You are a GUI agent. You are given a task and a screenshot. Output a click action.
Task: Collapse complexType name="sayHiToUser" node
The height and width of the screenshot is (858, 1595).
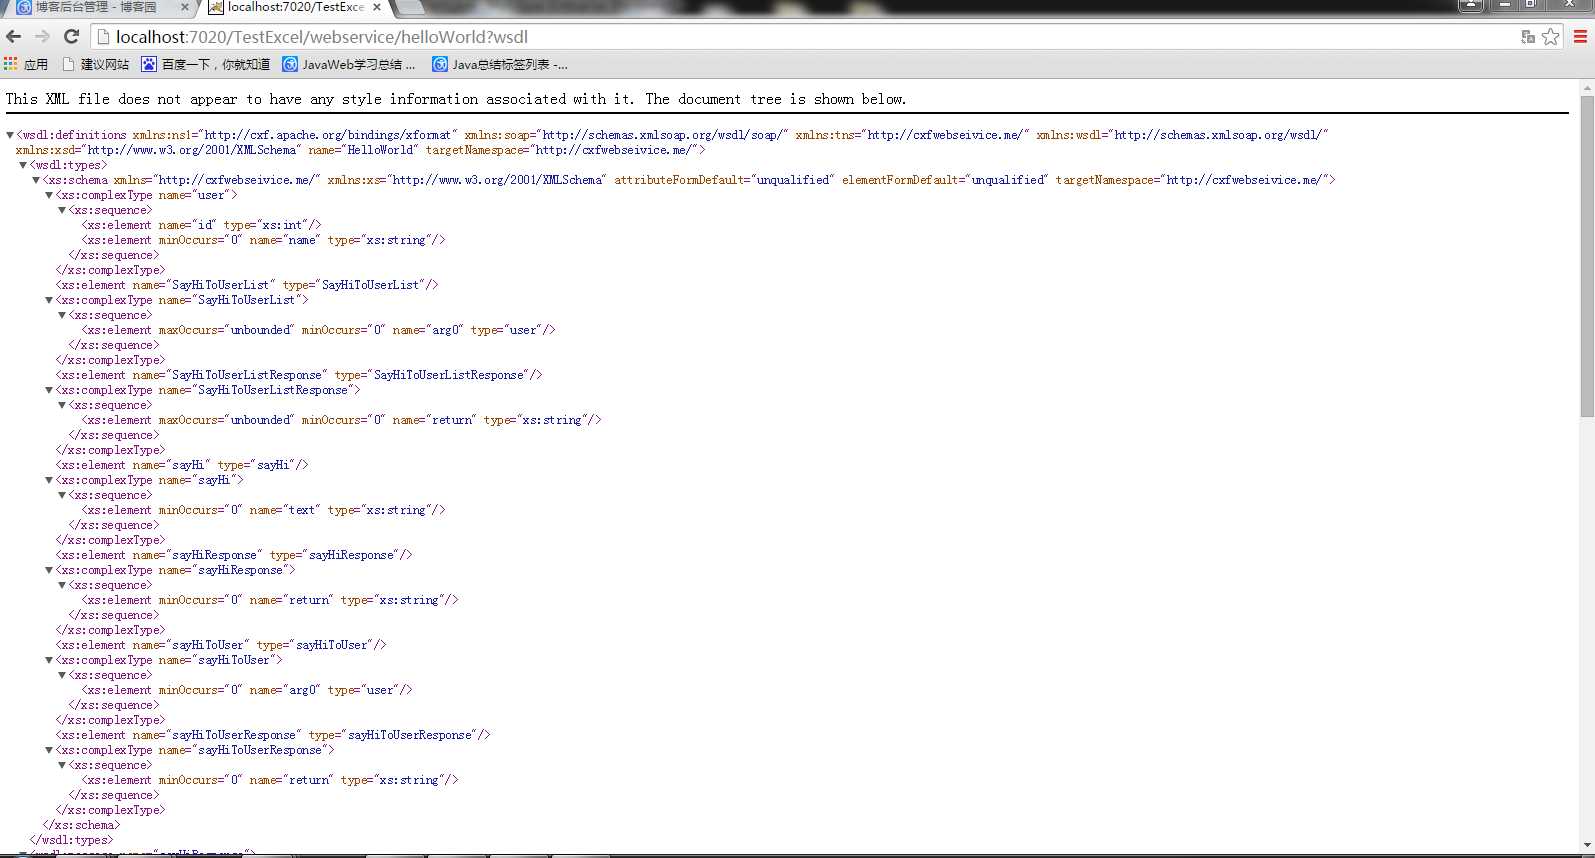(x=49, y=660)
